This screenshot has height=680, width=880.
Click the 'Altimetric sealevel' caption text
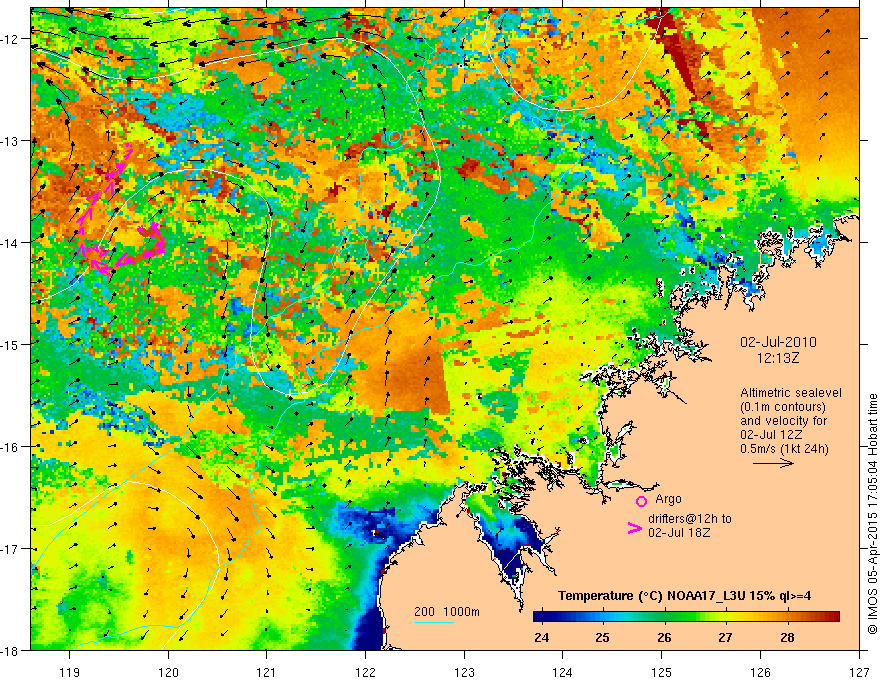pos(791,393)
